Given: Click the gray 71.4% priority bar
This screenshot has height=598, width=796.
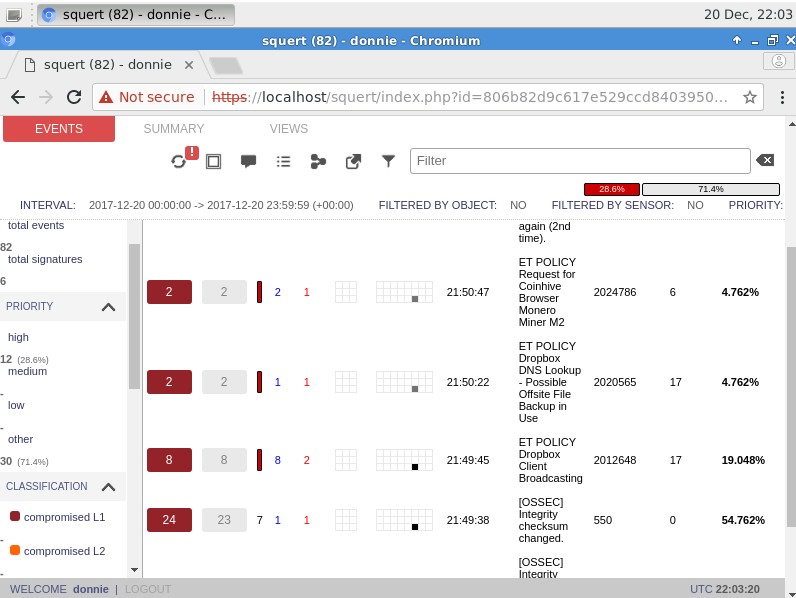Looking at the screenshot, I should [x=711, y=189].
